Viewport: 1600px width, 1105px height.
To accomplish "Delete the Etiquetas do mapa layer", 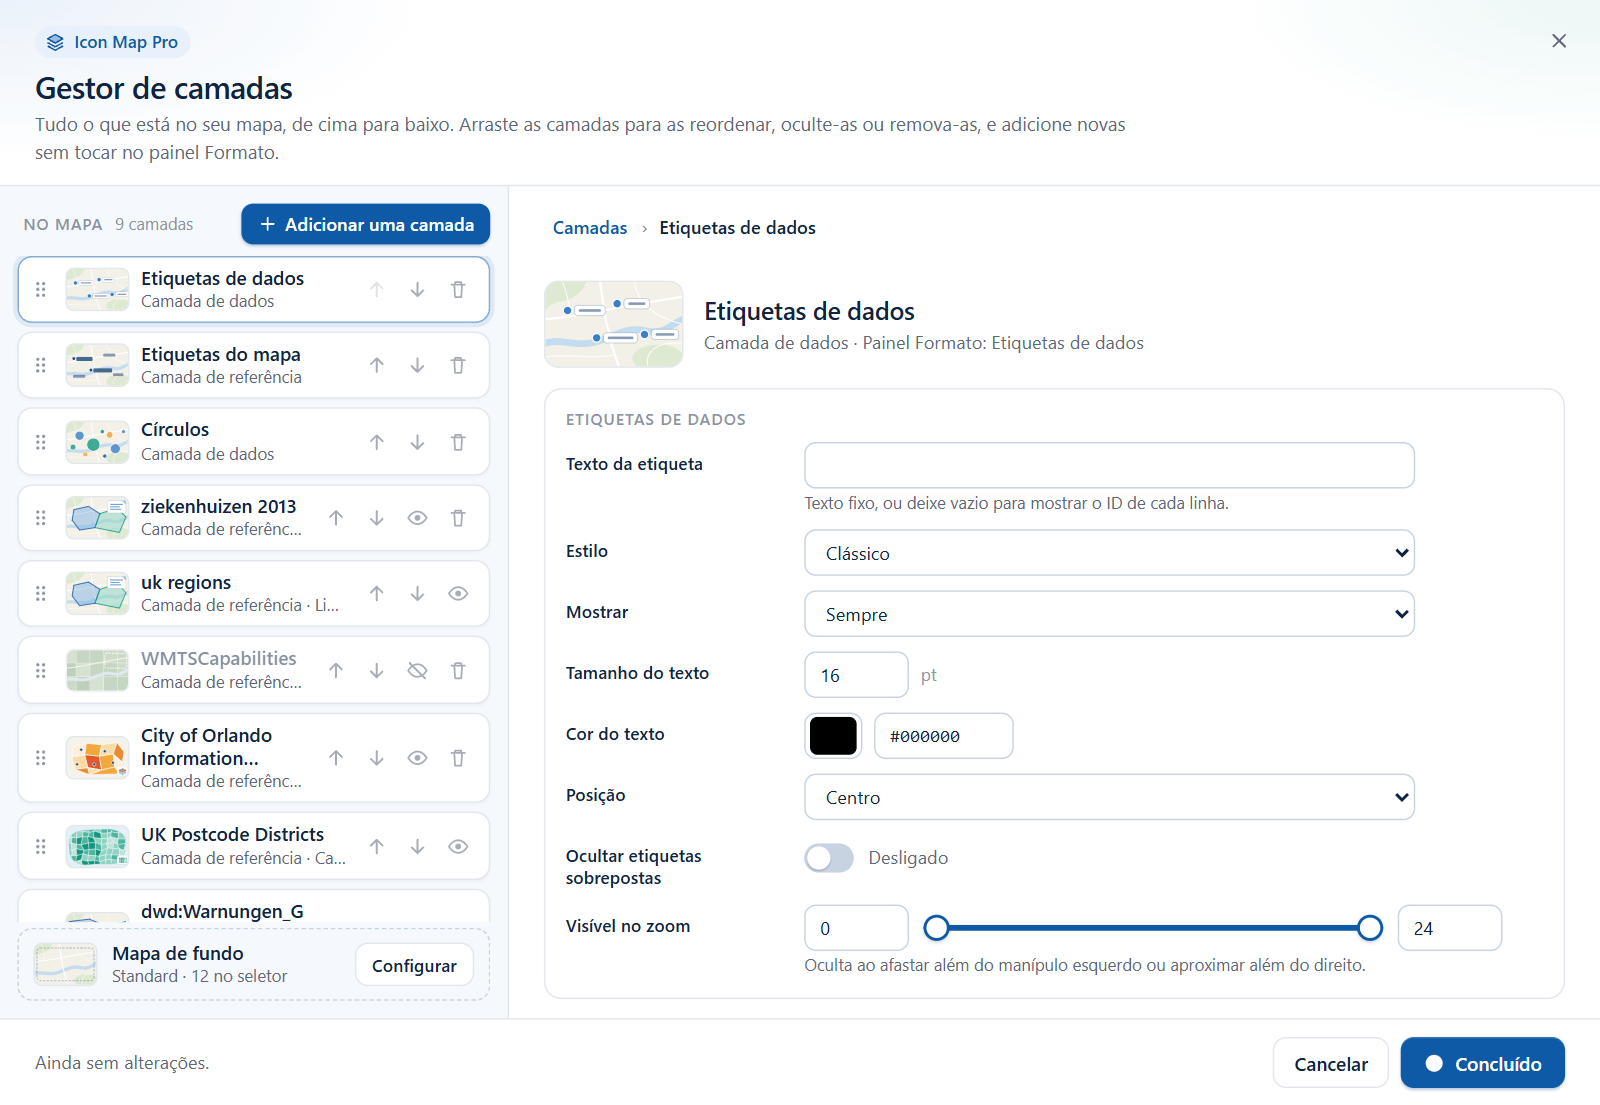I will (458, 366).
